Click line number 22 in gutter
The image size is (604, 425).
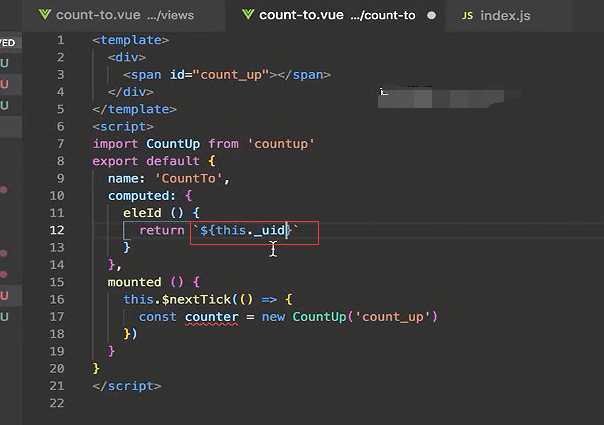click(x=57, y=403)
